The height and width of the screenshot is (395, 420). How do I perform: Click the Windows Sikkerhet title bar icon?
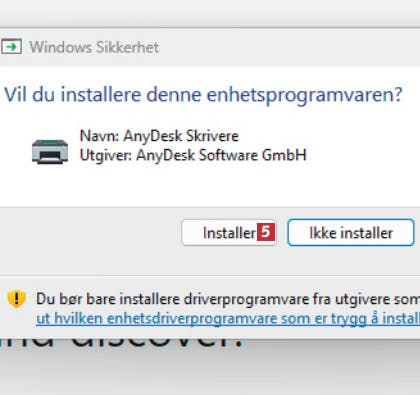coord(11,47)
